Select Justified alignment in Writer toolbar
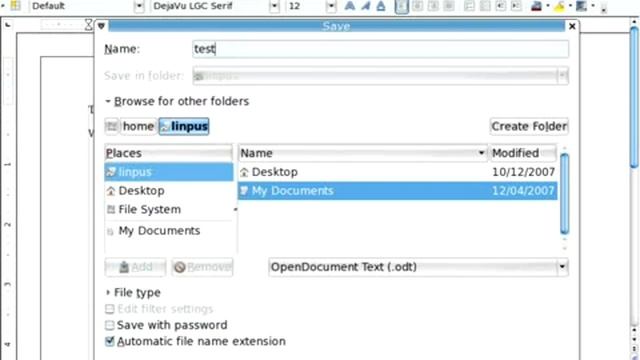Viewport: 640px width, 360px height. tap(449, 6)
